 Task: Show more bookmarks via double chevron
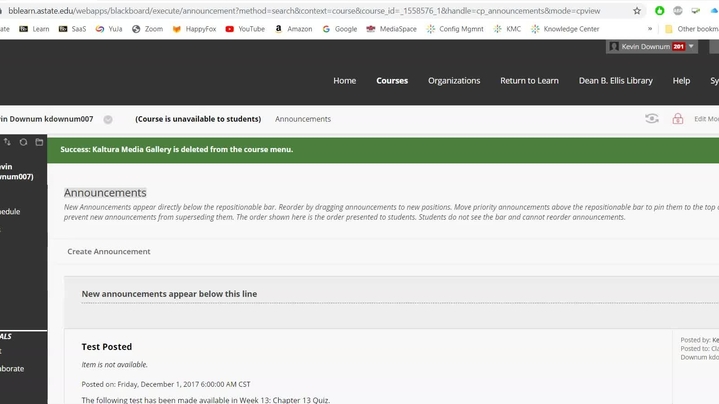(650, 29)
